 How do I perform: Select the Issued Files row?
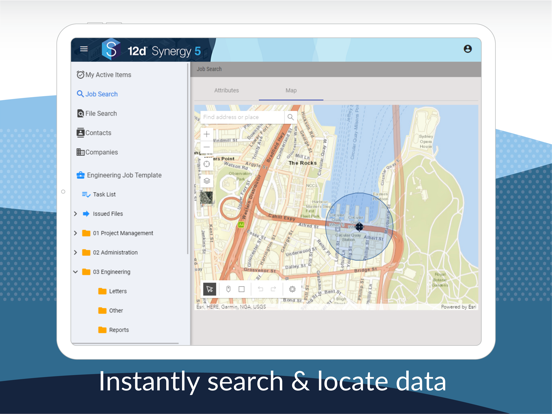click(102, 214)
